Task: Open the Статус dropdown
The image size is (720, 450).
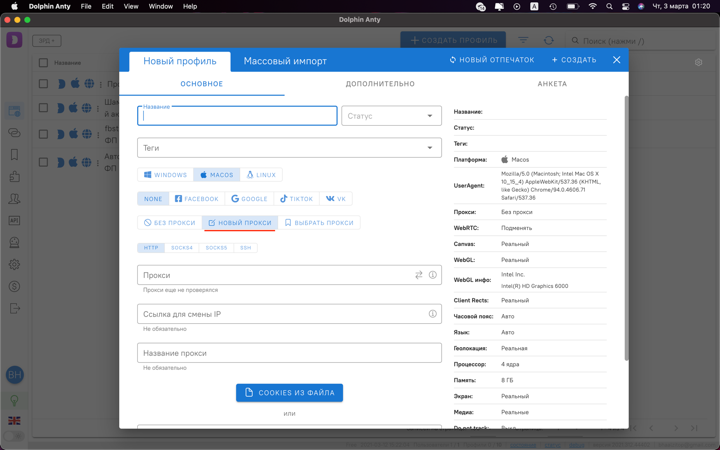Action: [391, 116]
